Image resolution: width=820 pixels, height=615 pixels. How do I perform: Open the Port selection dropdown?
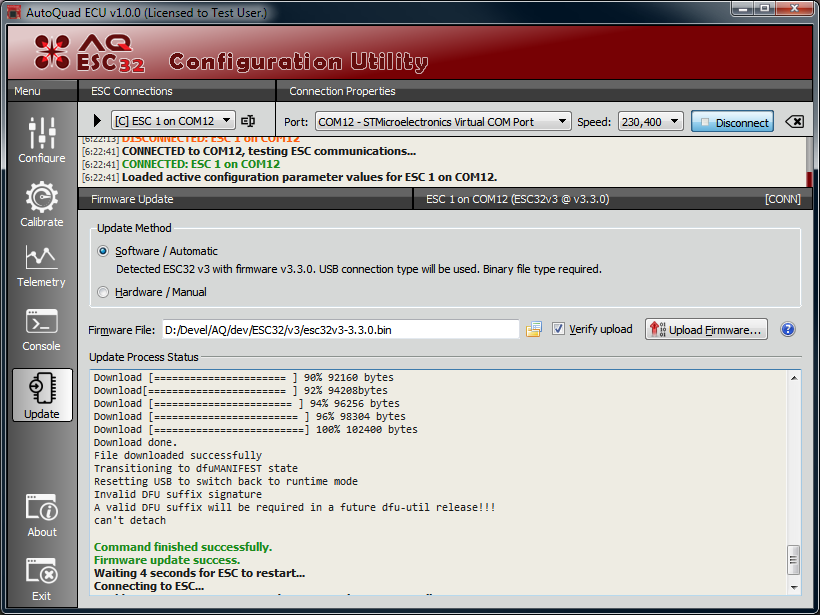443,122
